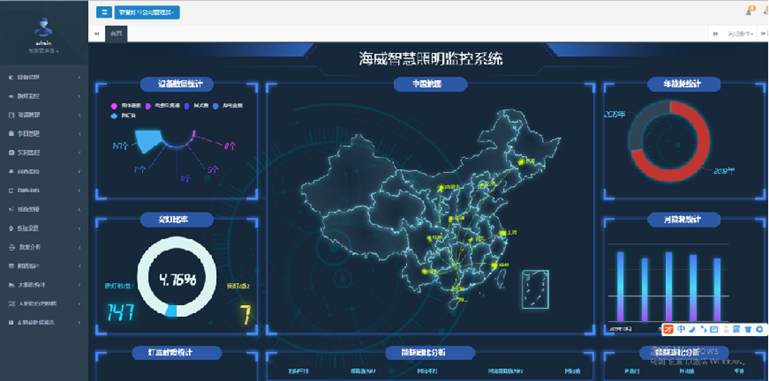Expand the 数据分析 menu chevron

(79, 247)
